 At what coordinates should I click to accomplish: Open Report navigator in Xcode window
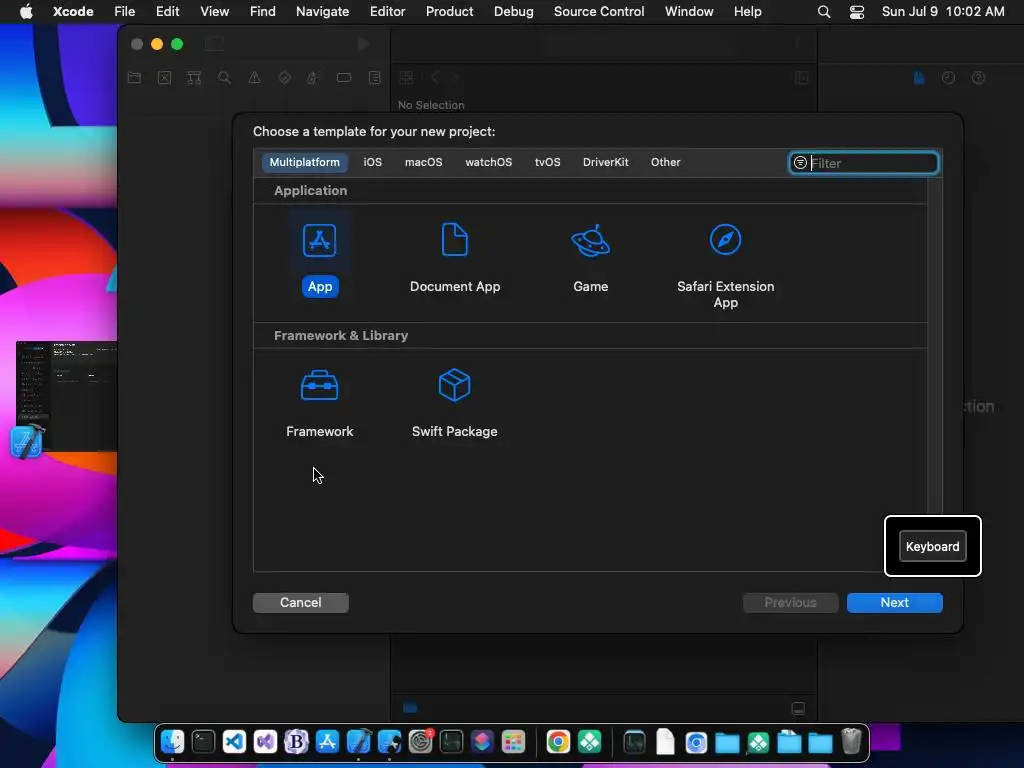point(374,78)
